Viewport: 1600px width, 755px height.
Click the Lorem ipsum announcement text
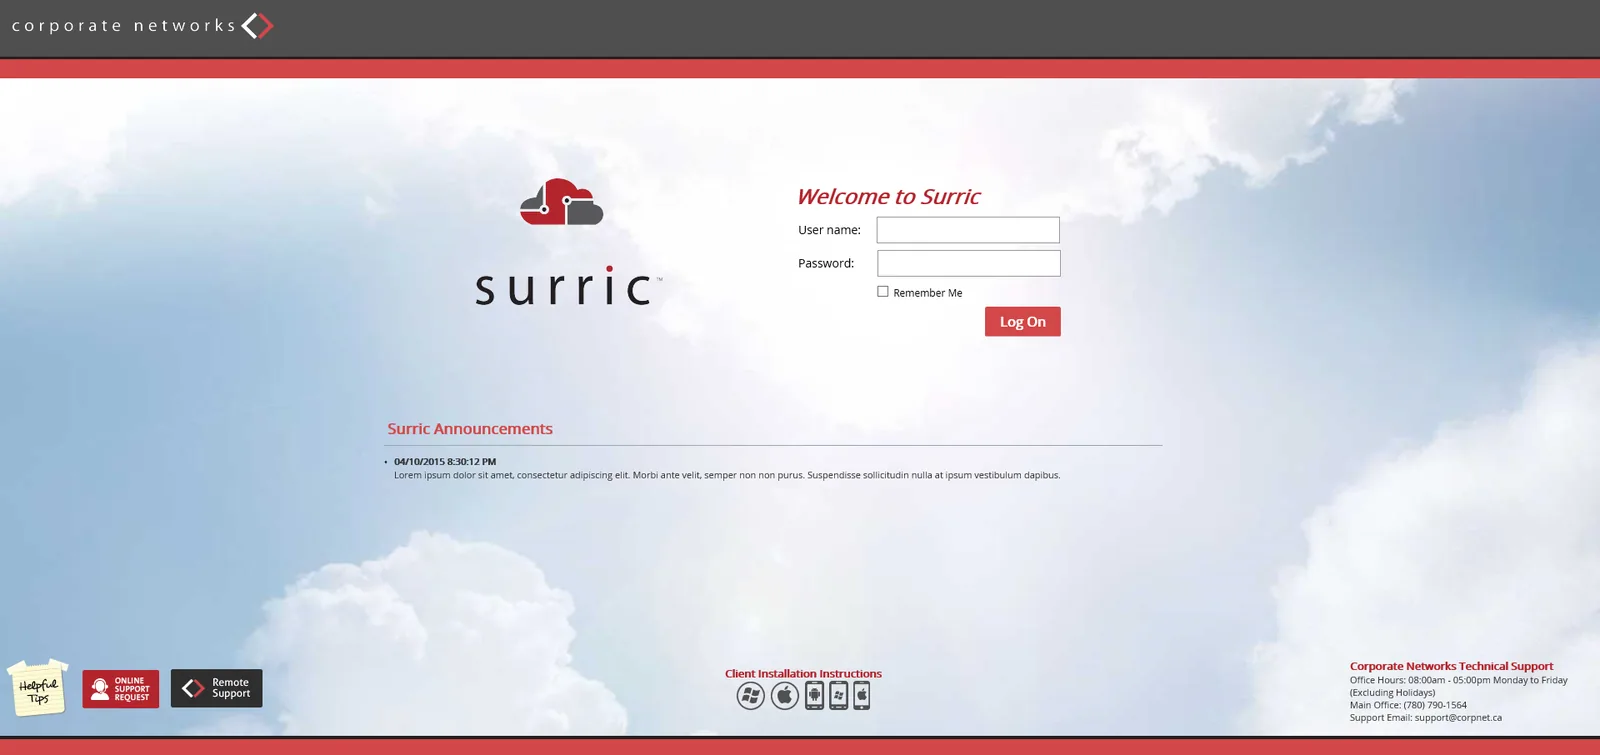click(x=727, y=475)
